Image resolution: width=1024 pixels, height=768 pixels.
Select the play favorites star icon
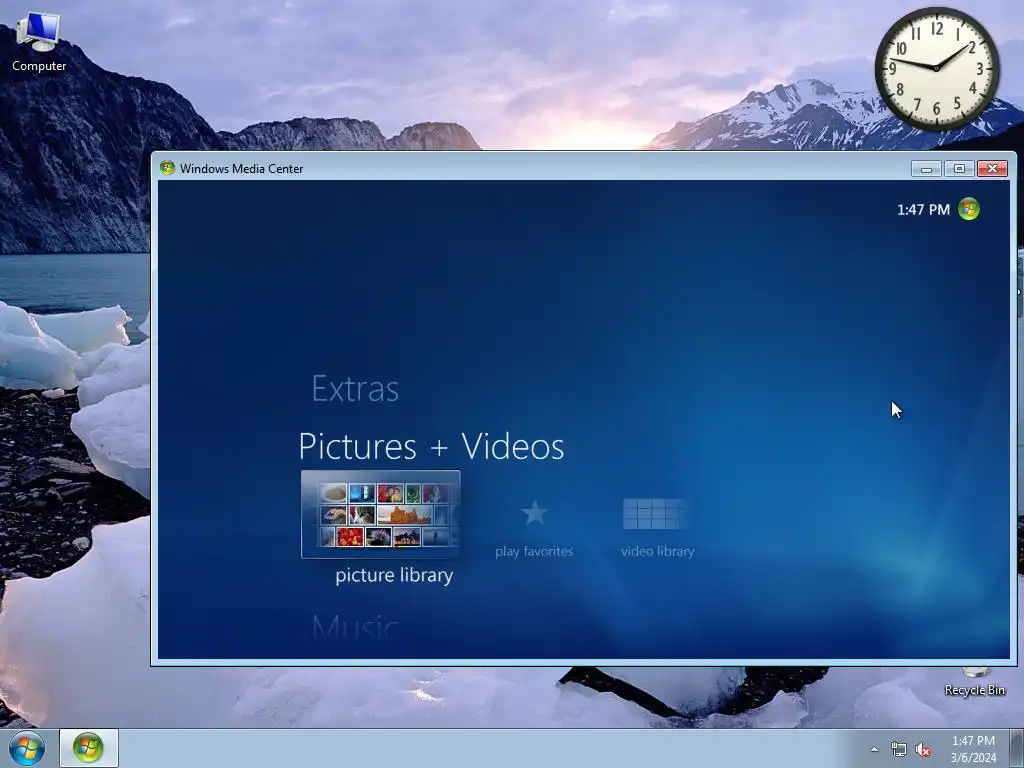point(534,513)
